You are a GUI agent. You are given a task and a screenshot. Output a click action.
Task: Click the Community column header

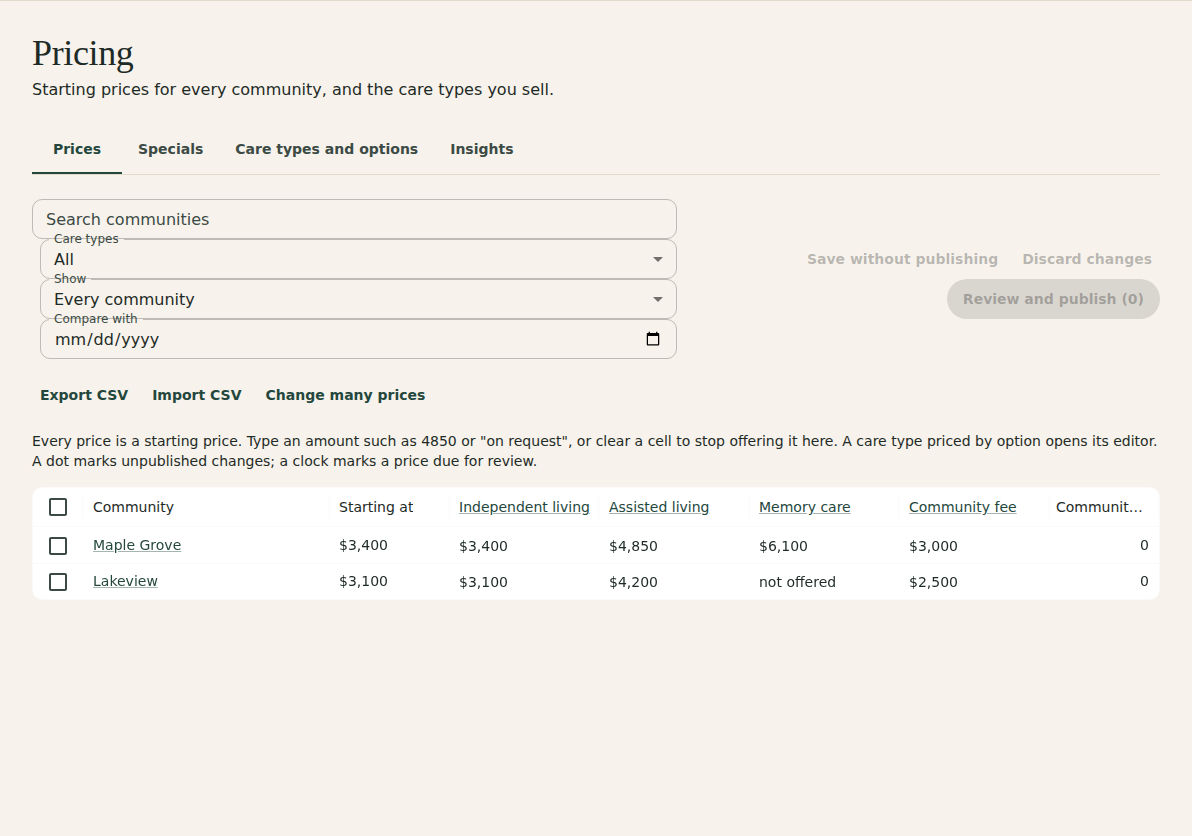[133, 507]
